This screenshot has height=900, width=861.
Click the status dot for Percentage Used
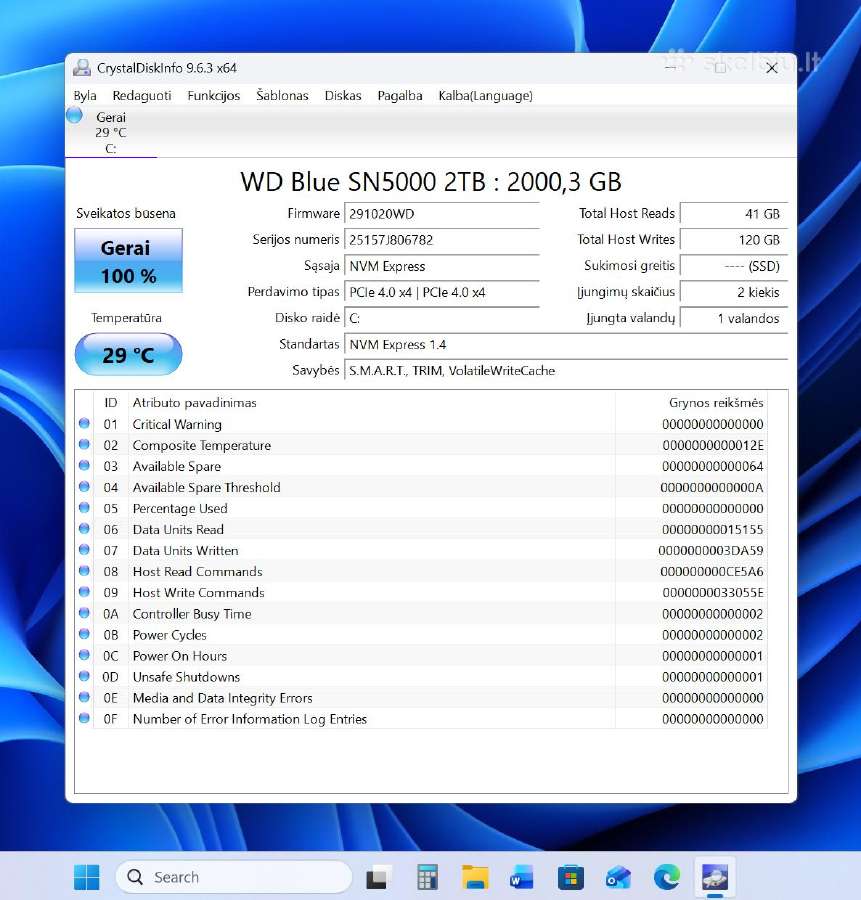tap(84, 508)
